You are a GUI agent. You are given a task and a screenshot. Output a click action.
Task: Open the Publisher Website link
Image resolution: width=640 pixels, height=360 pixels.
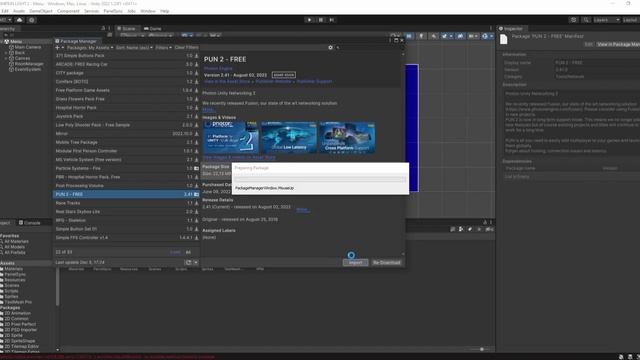coord(273,81)
